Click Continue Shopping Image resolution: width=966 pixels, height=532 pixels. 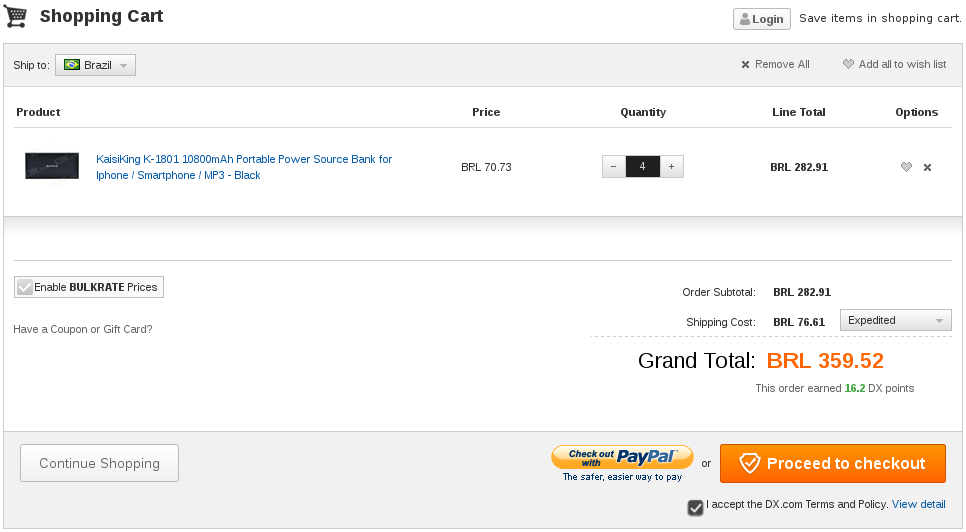click(99, 463)
